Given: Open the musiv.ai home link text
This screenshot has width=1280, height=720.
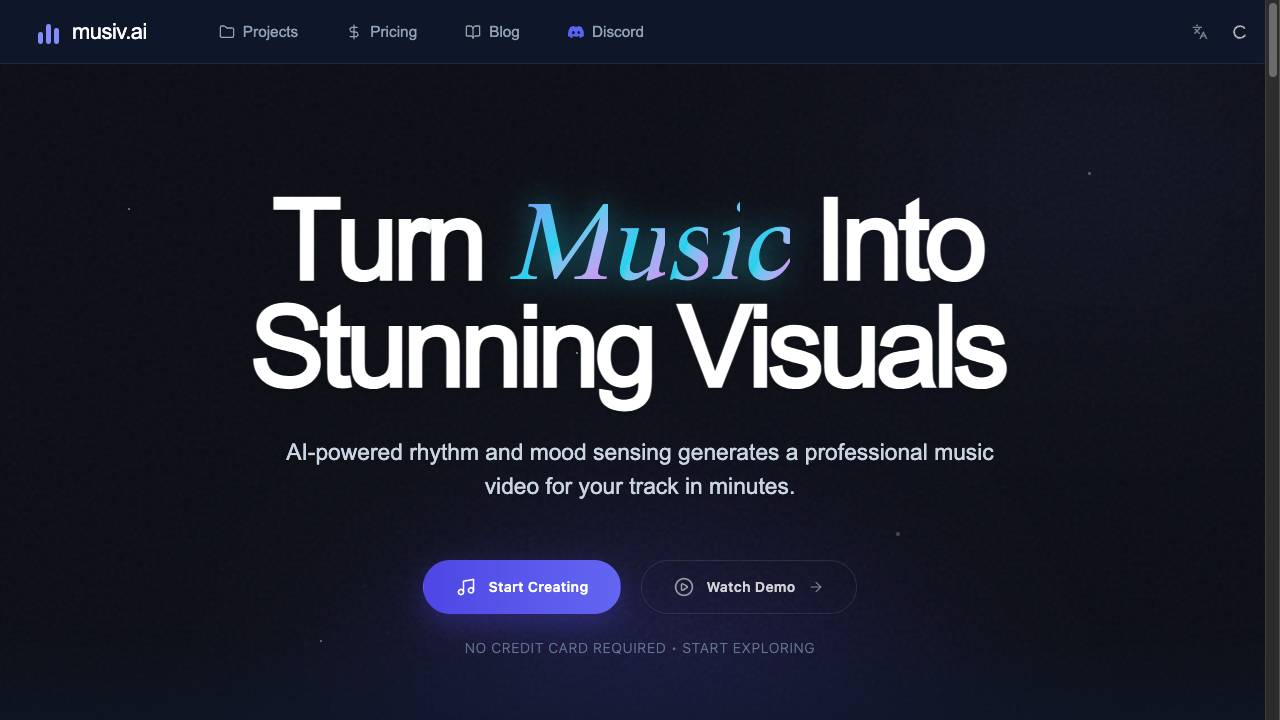Looking at the screenshot, I should (x=109, y=32).
